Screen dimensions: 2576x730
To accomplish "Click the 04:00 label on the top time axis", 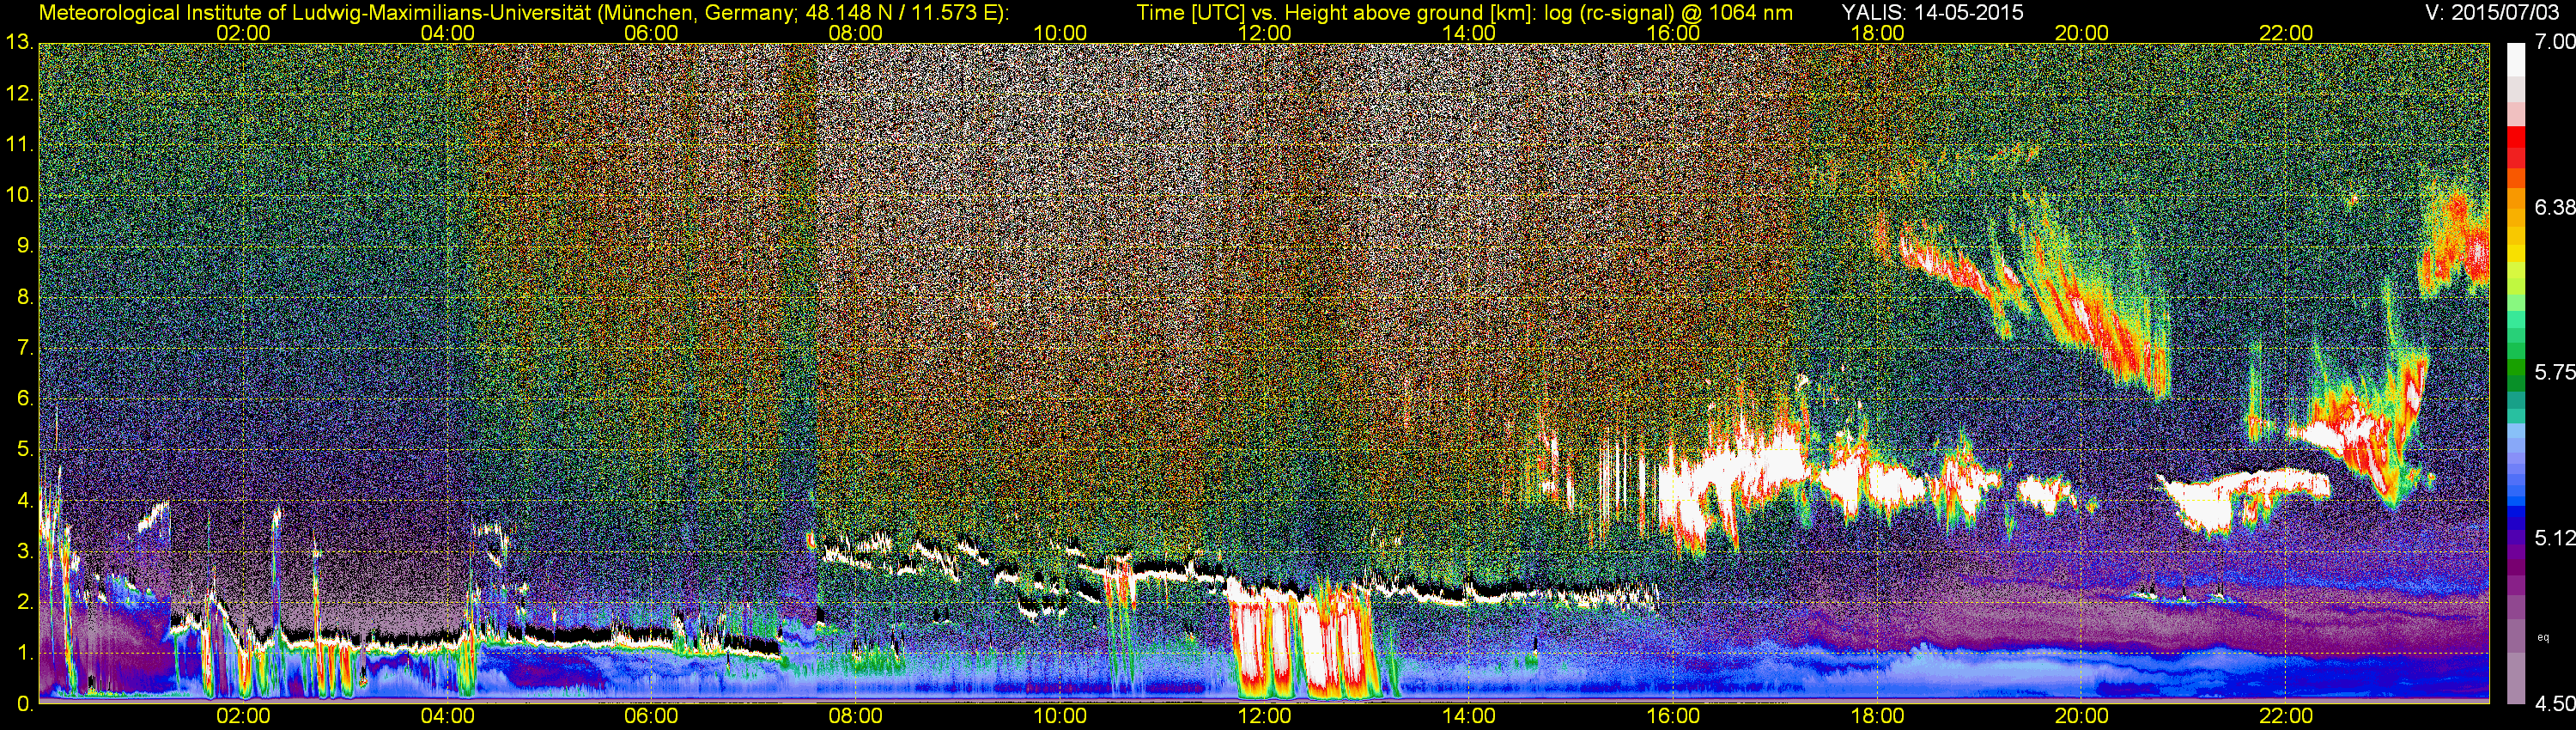I will [x=447, y=33].
